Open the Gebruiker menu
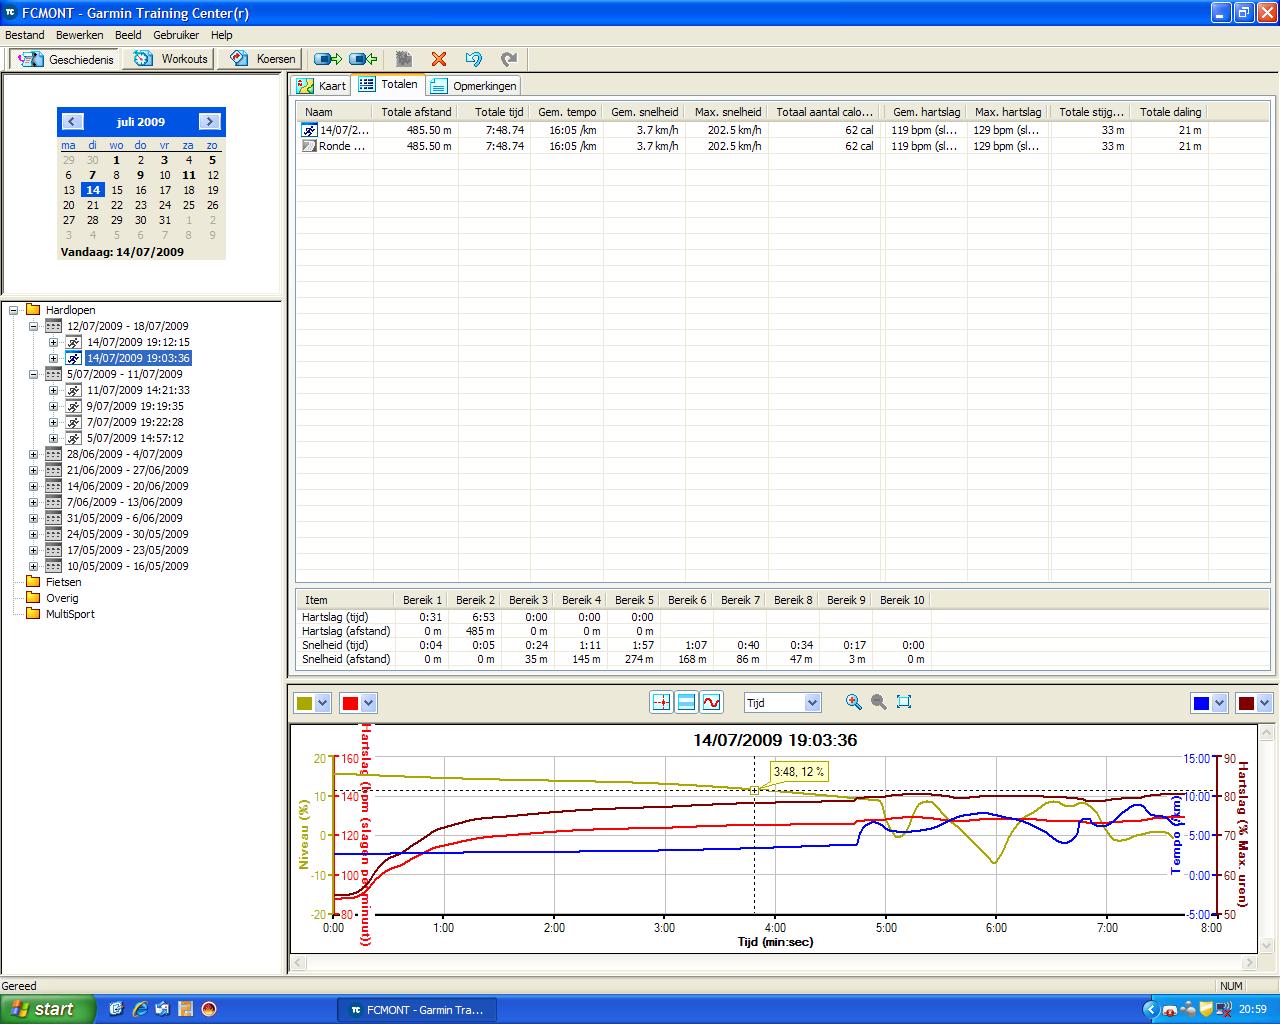 tap(176, 35)
